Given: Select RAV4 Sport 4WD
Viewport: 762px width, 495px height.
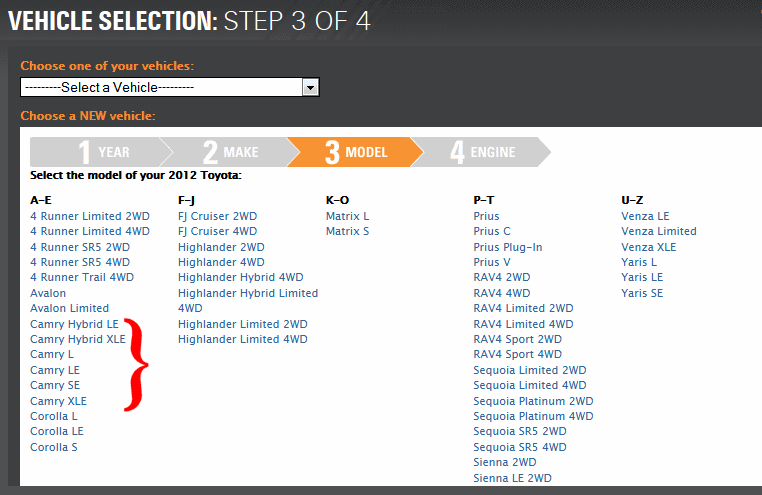Looking at the screenshot, I should pos(517,354).
